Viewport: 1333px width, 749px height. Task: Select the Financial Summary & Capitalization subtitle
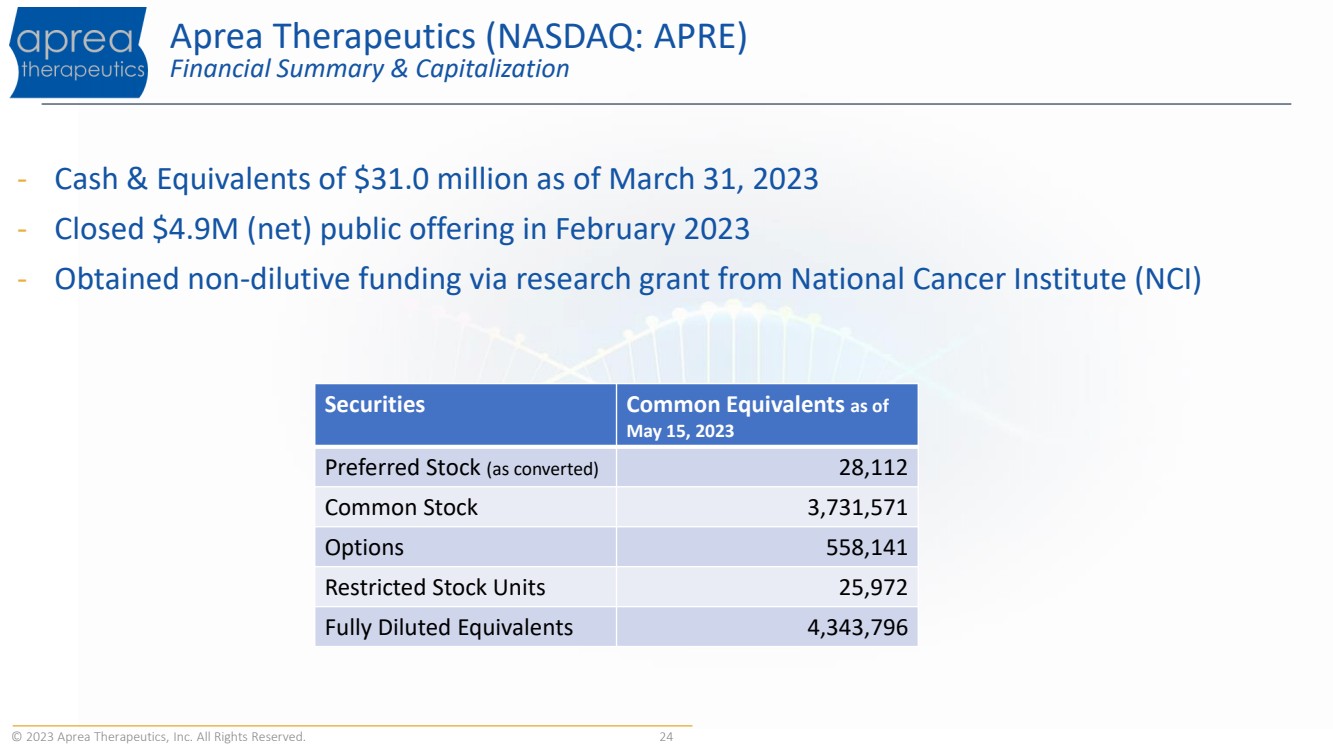tap(370, 69)
